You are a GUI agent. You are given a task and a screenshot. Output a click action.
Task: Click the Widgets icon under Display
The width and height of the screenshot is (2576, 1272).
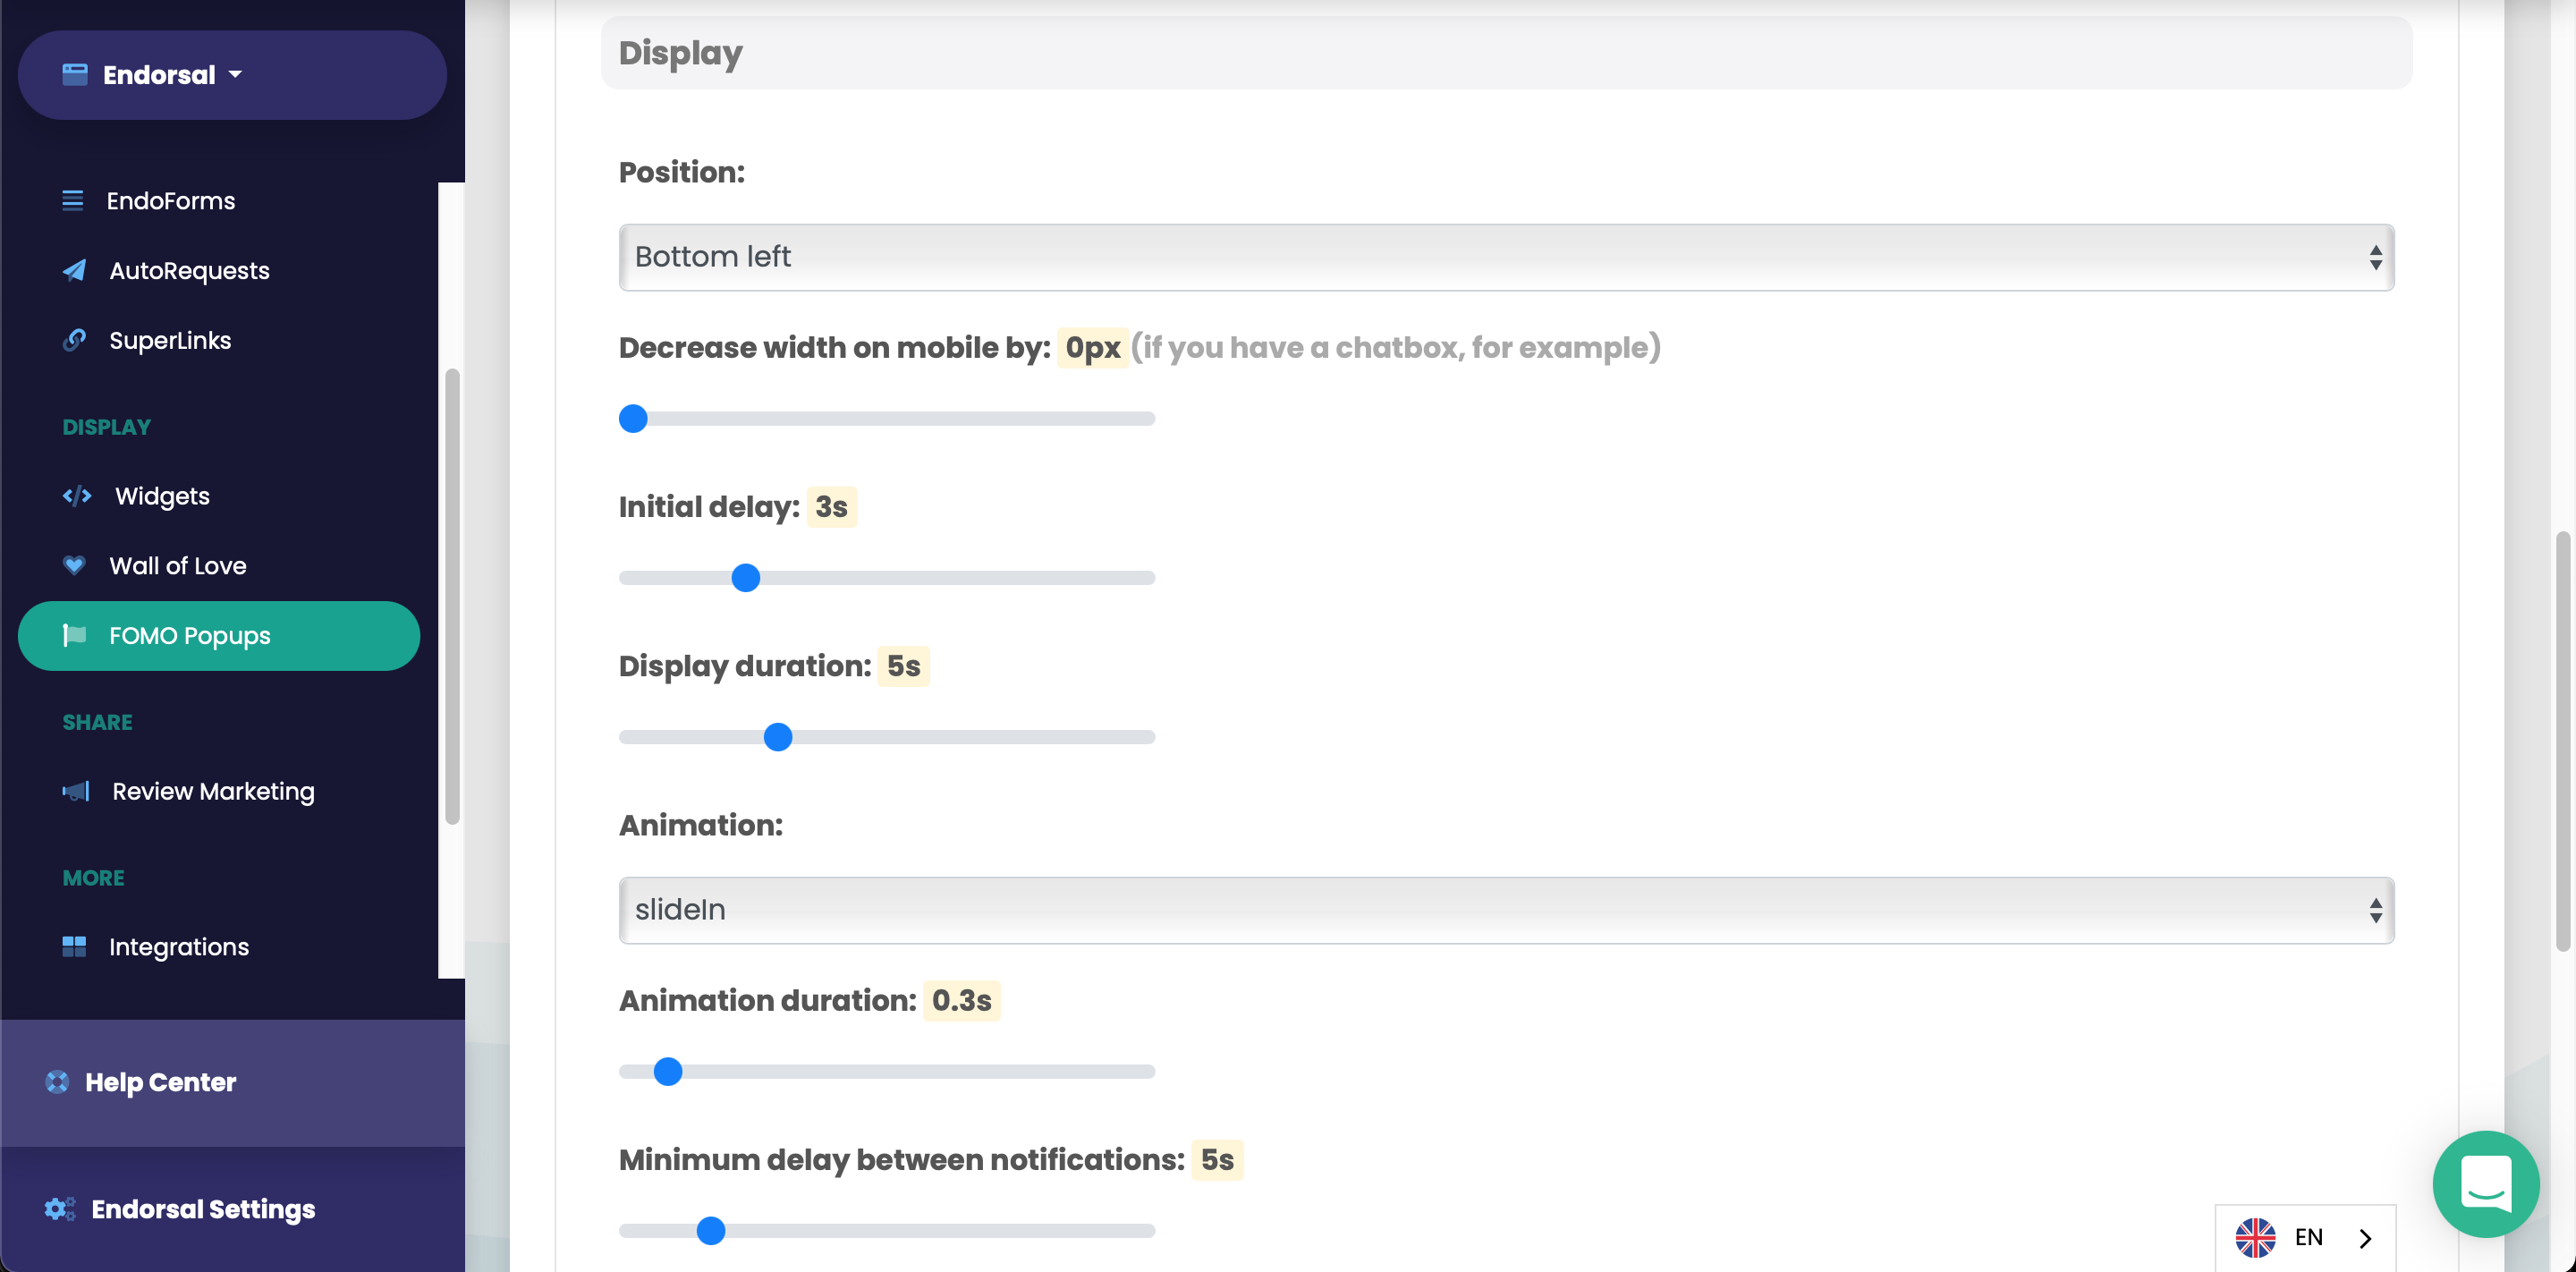click(x=77, y=495)
